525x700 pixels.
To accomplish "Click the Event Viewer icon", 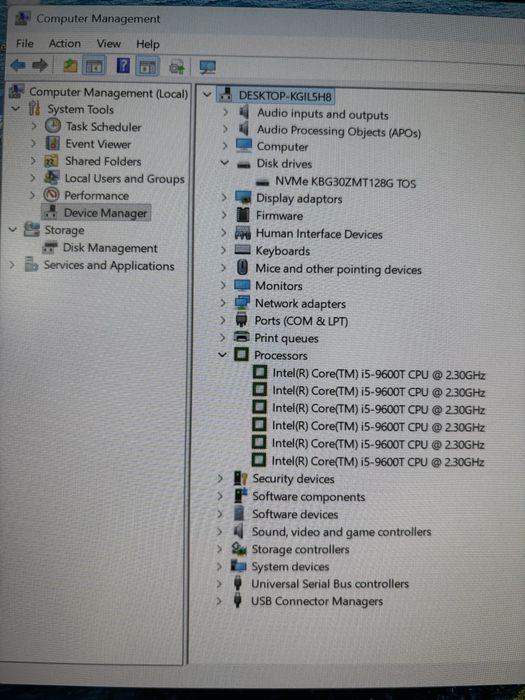I will pyautogui.click(x=53, y=144).
